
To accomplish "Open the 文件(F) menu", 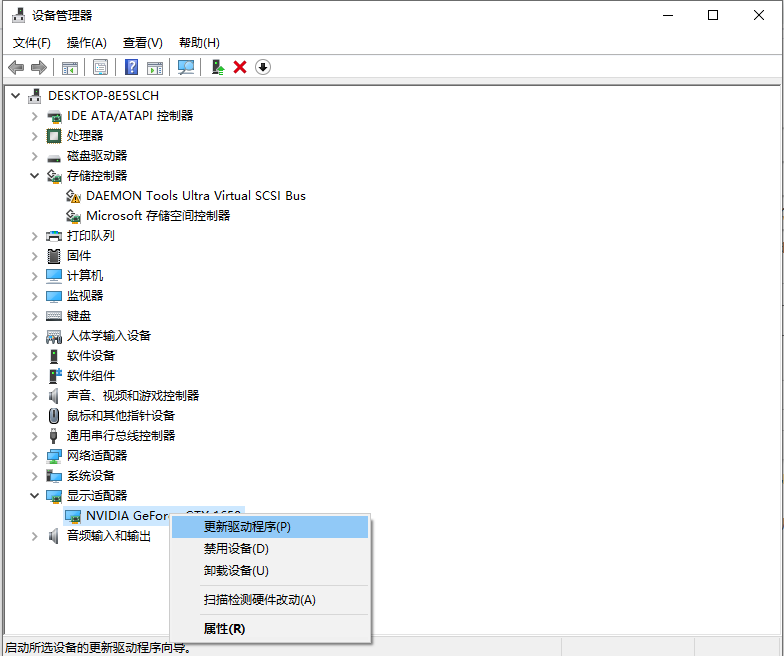I will pos(31,43).
